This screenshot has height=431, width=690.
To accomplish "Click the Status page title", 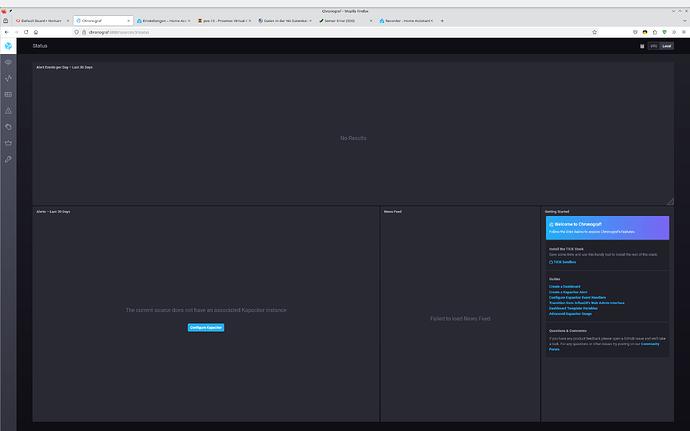I will point(40,46).
